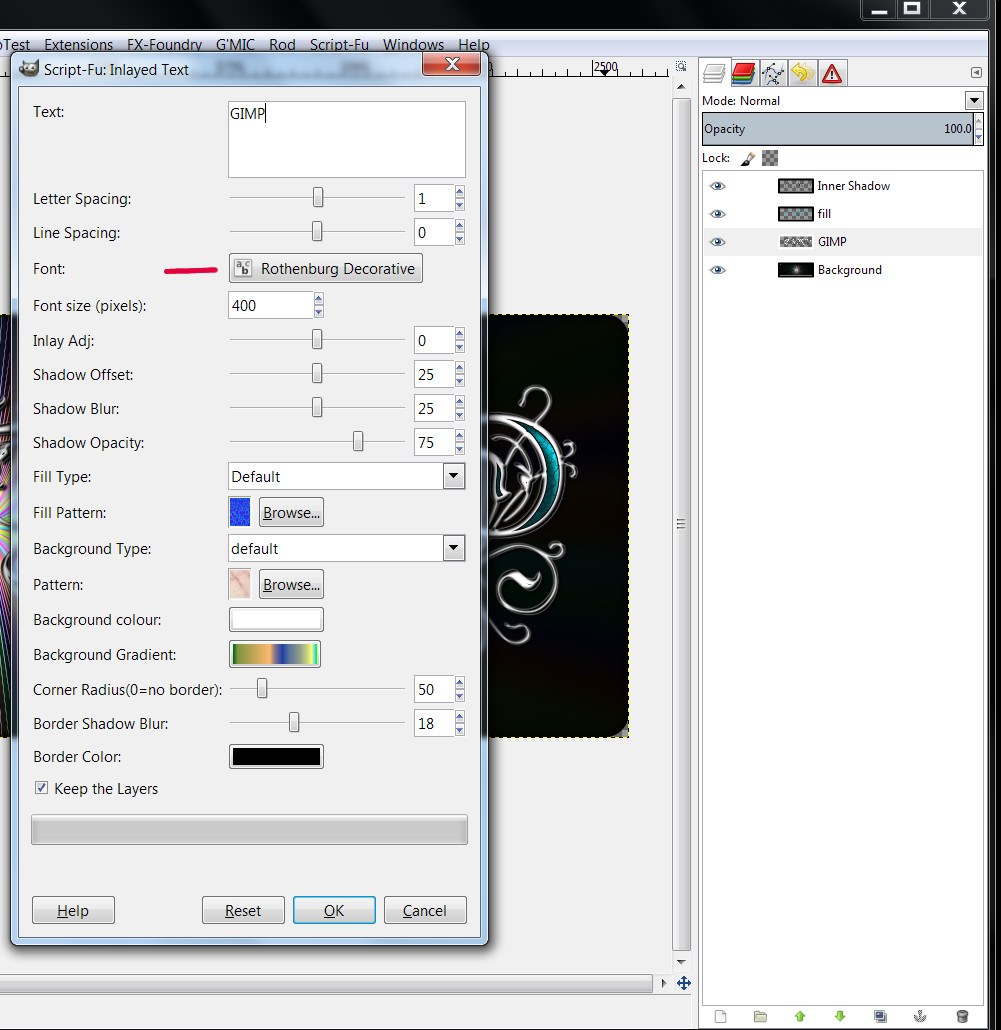Lower the selected layer with the down arrow
The width and height of the screenshot is (1001, 1030).
(840, 1016)
